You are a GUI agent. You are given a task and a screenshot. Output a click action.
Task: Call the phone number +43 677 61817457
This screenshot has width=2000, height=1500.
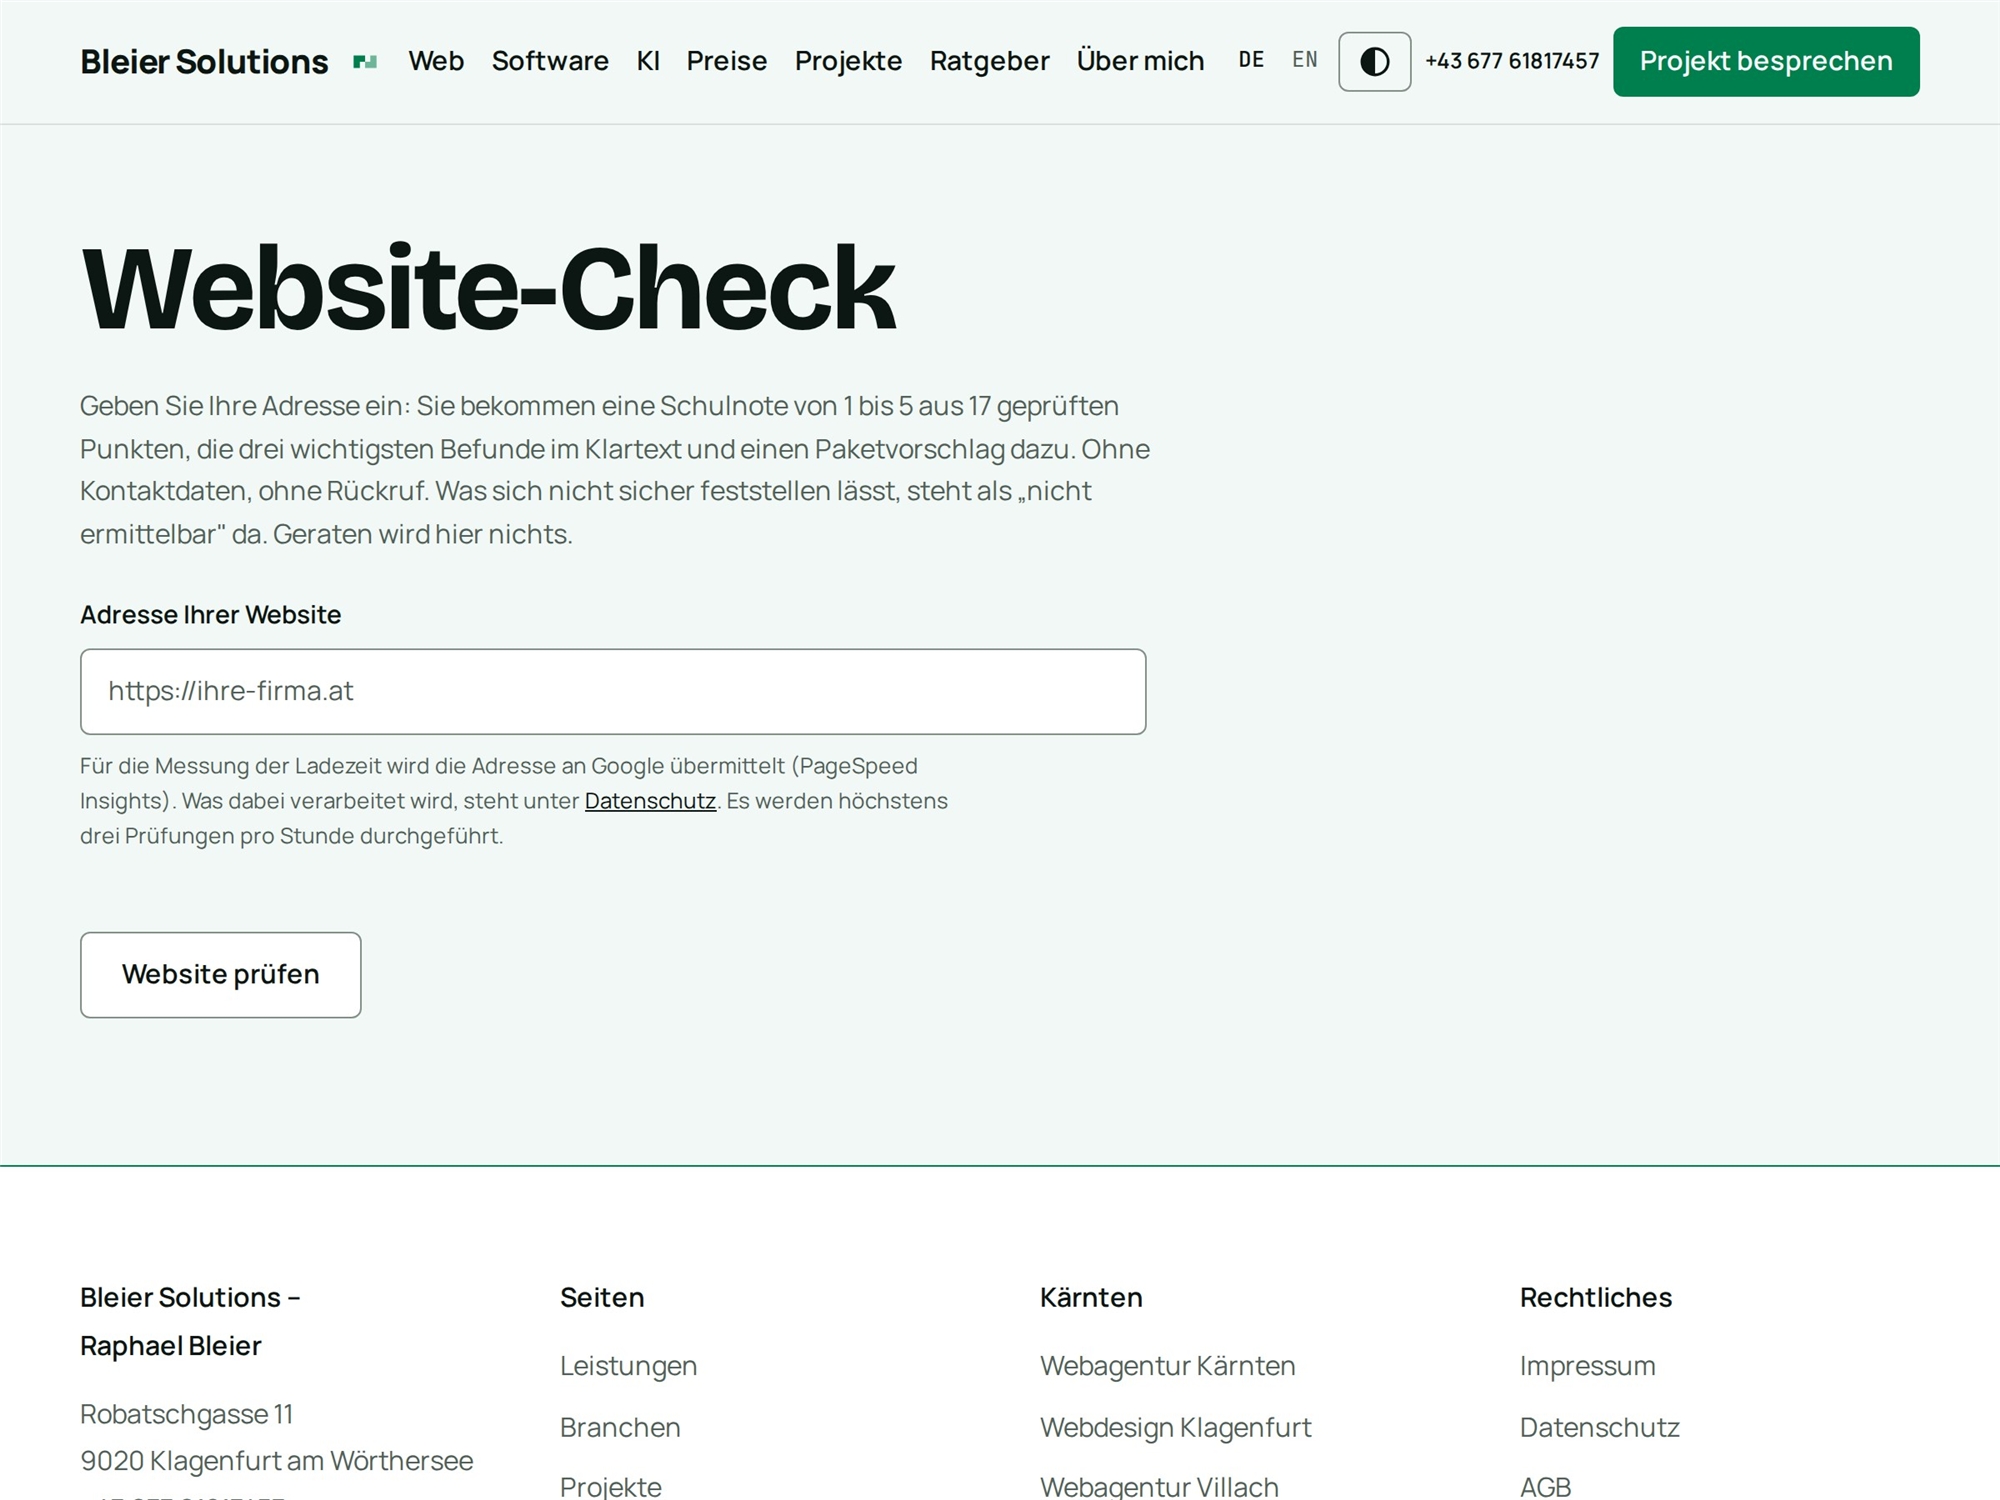pos(1512,61)
